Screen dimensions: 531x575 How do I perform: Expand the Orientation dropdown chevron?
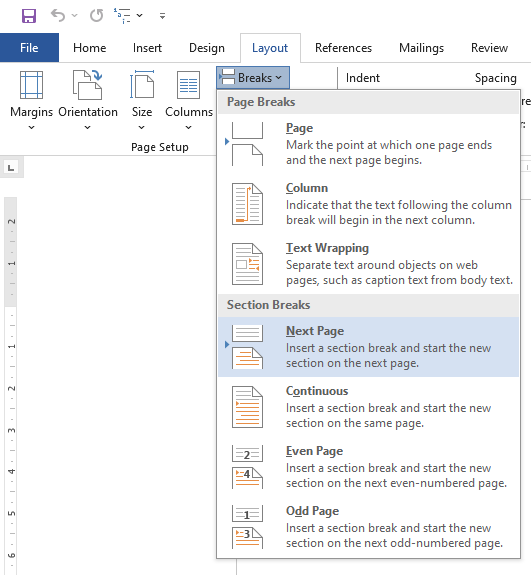(87, 128)
